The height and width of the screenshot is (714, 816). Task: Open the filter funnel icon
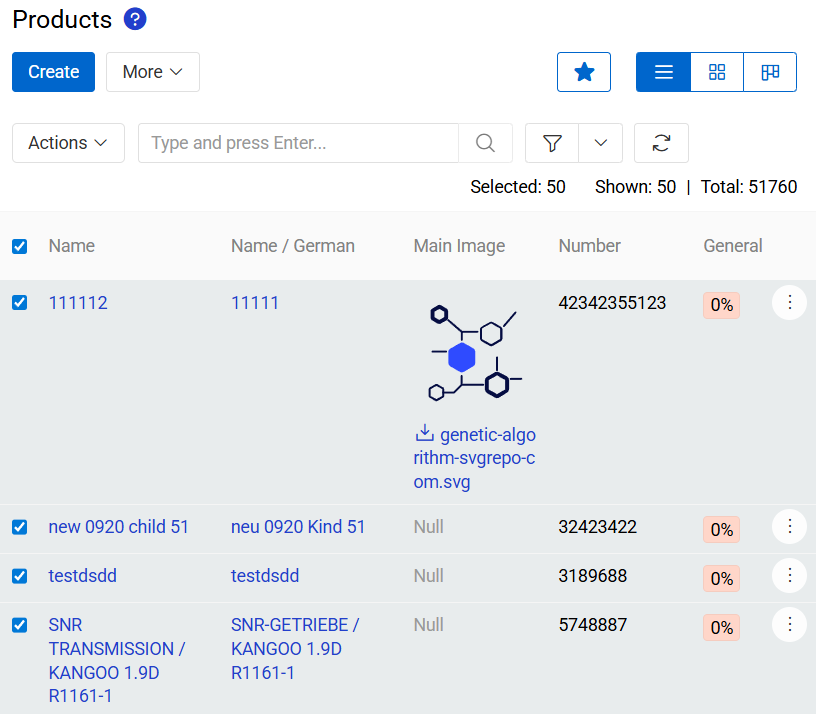[552, 143]
